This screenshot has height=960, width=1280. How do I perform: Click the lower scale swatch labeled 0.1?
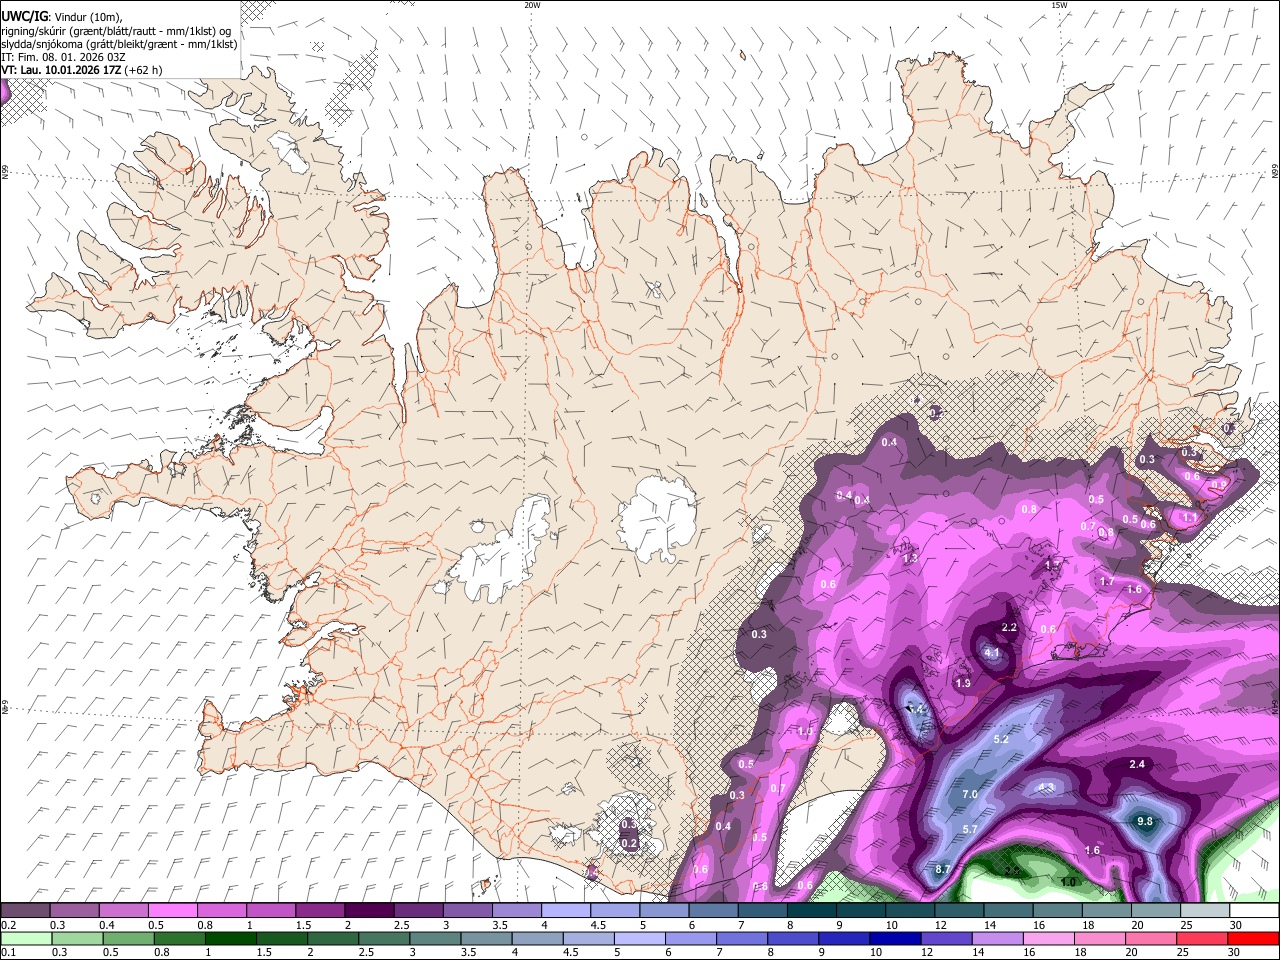click(27, 938)
